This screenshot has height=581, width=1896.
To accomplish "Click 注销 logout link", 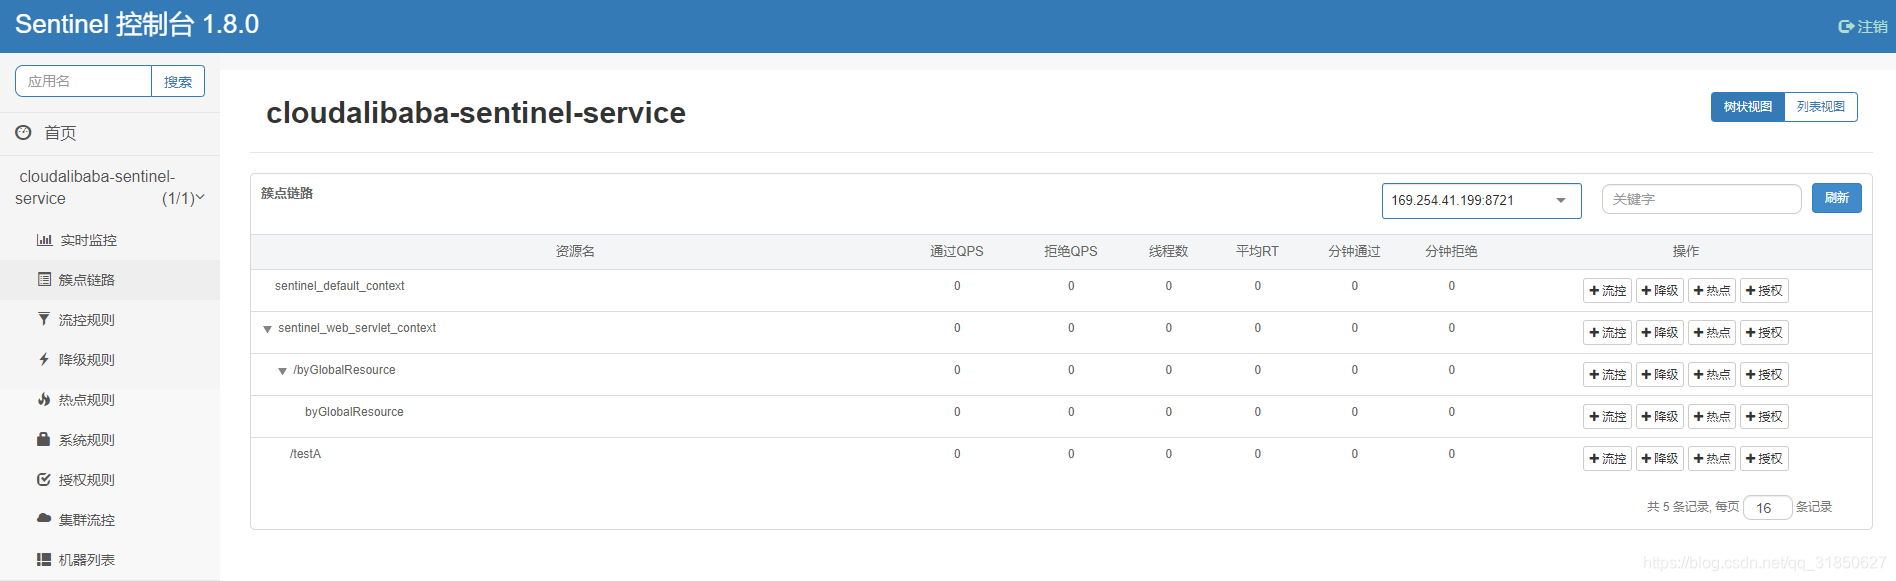I will [x=1863, y=27].
